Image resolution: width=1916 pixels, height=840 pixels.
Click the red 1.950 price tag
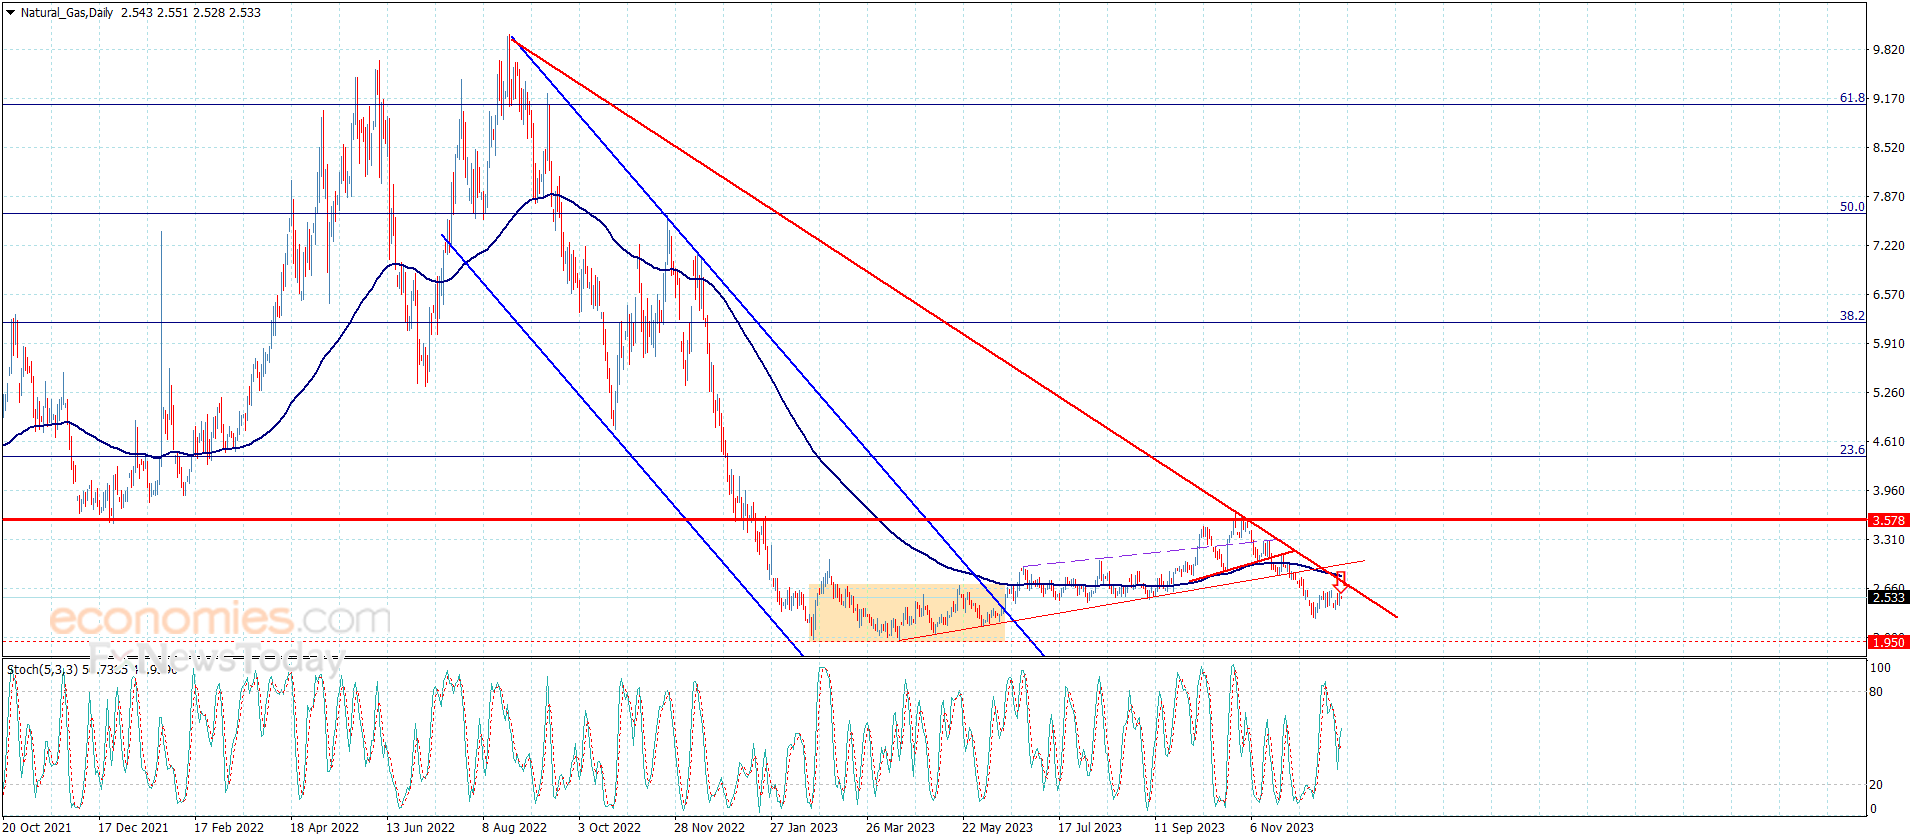(x=1888, y=642)
